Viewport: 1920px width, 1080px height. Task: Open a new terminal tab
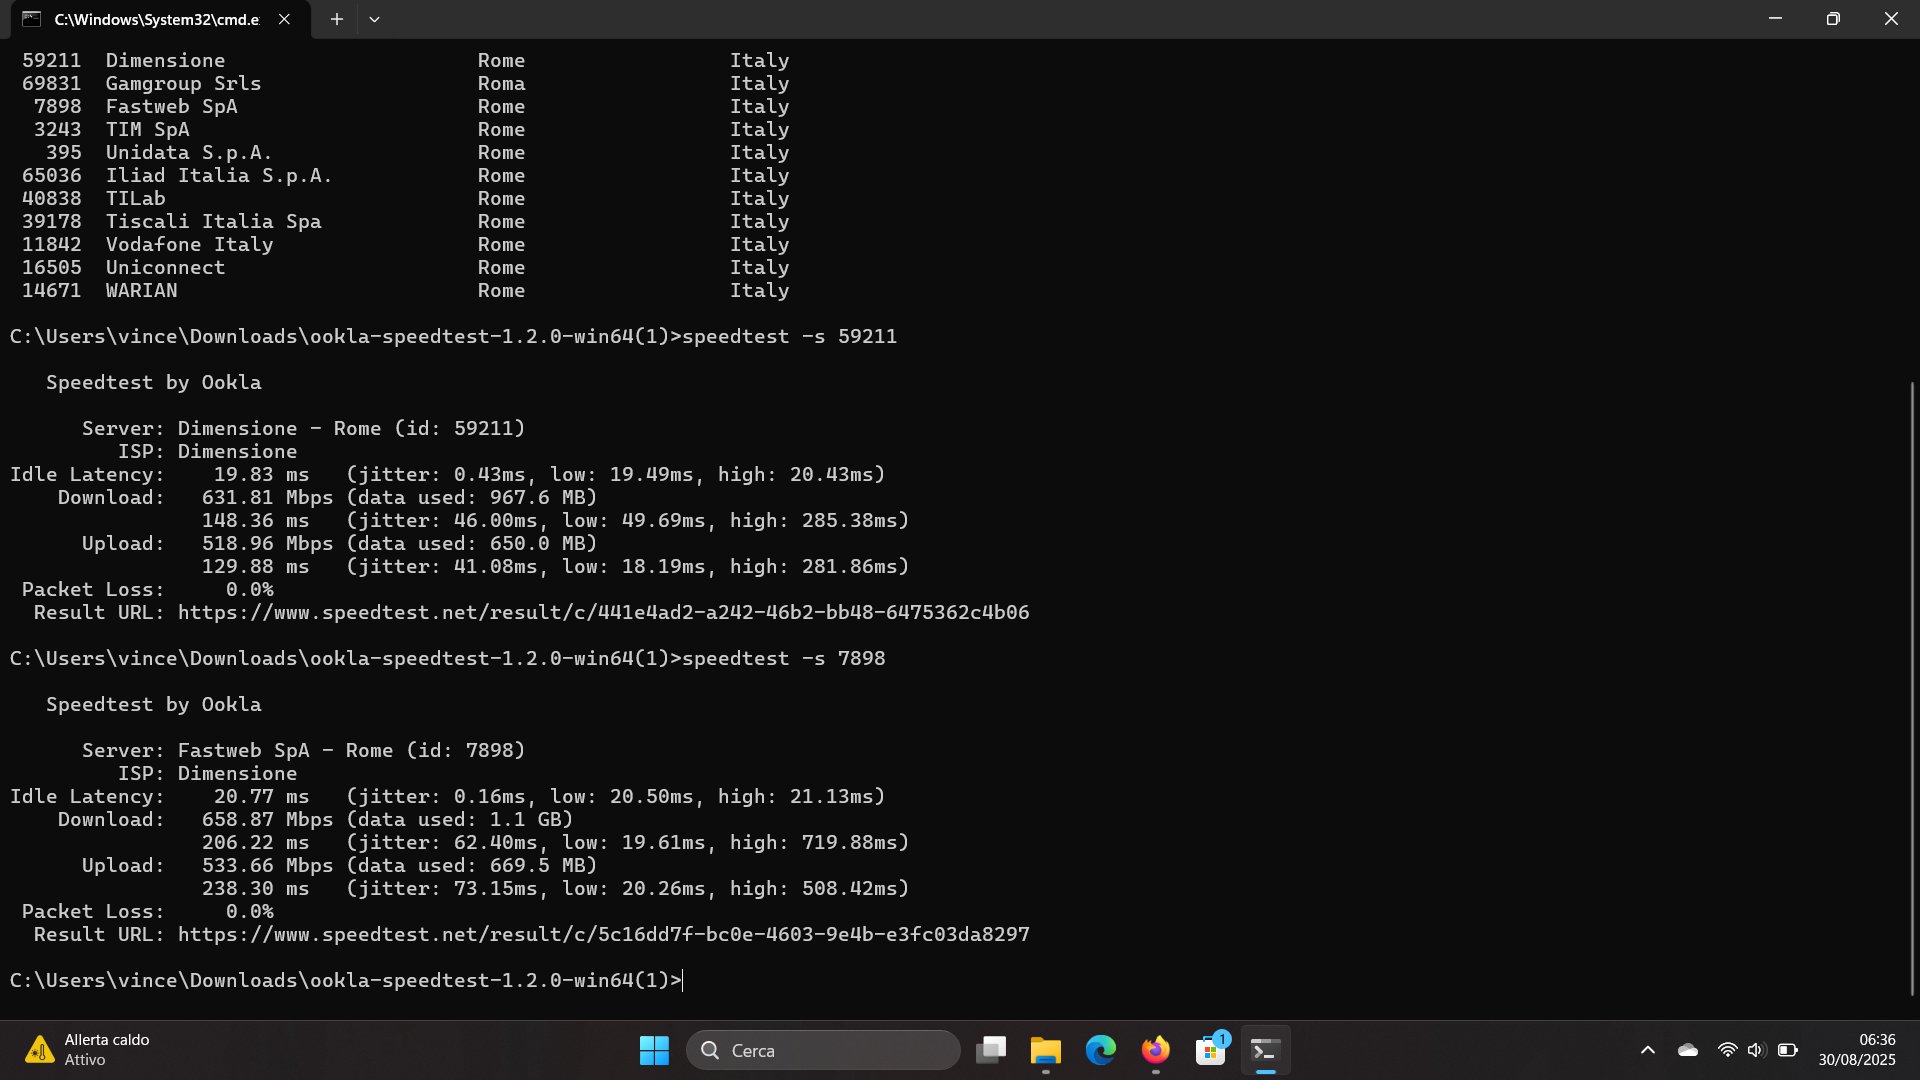coord(337,19)
